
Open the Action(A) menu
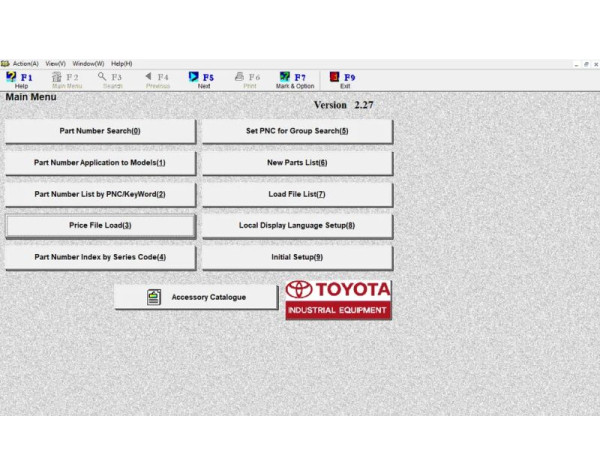pyautogui.click(x=25, y=64)
